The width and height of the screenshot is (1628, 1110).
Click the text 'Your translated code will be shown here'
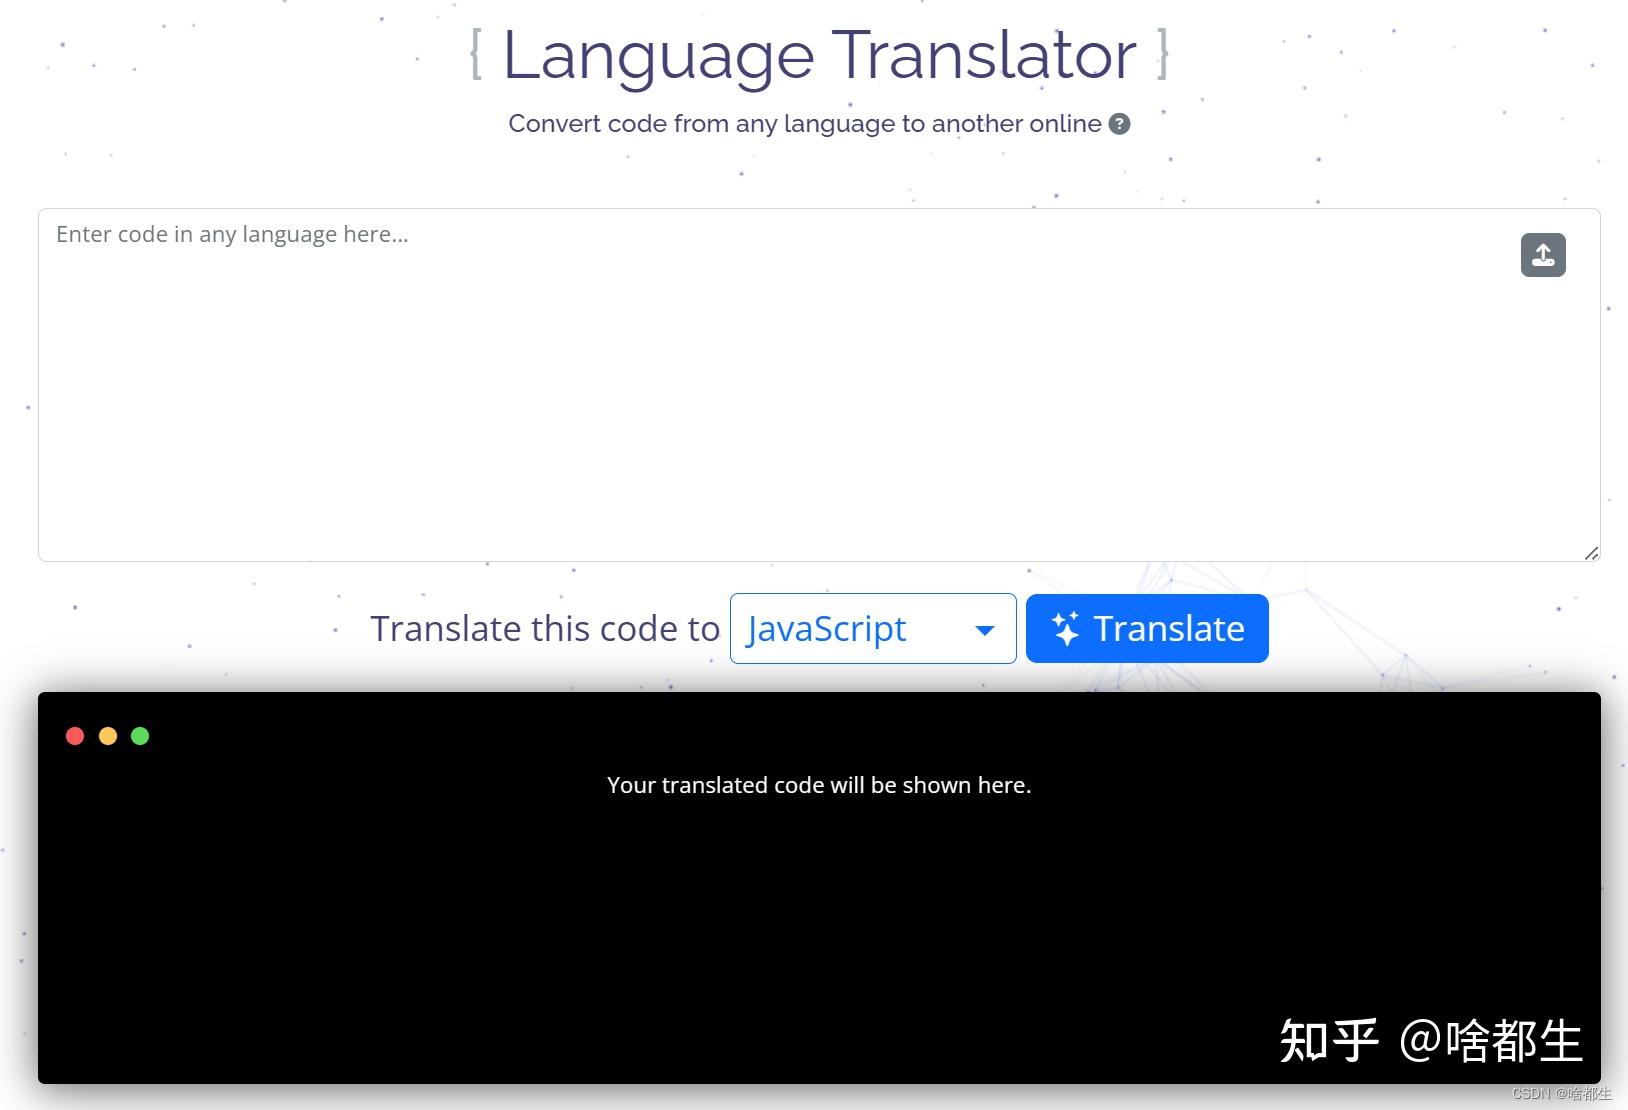[x=818, y=785]
